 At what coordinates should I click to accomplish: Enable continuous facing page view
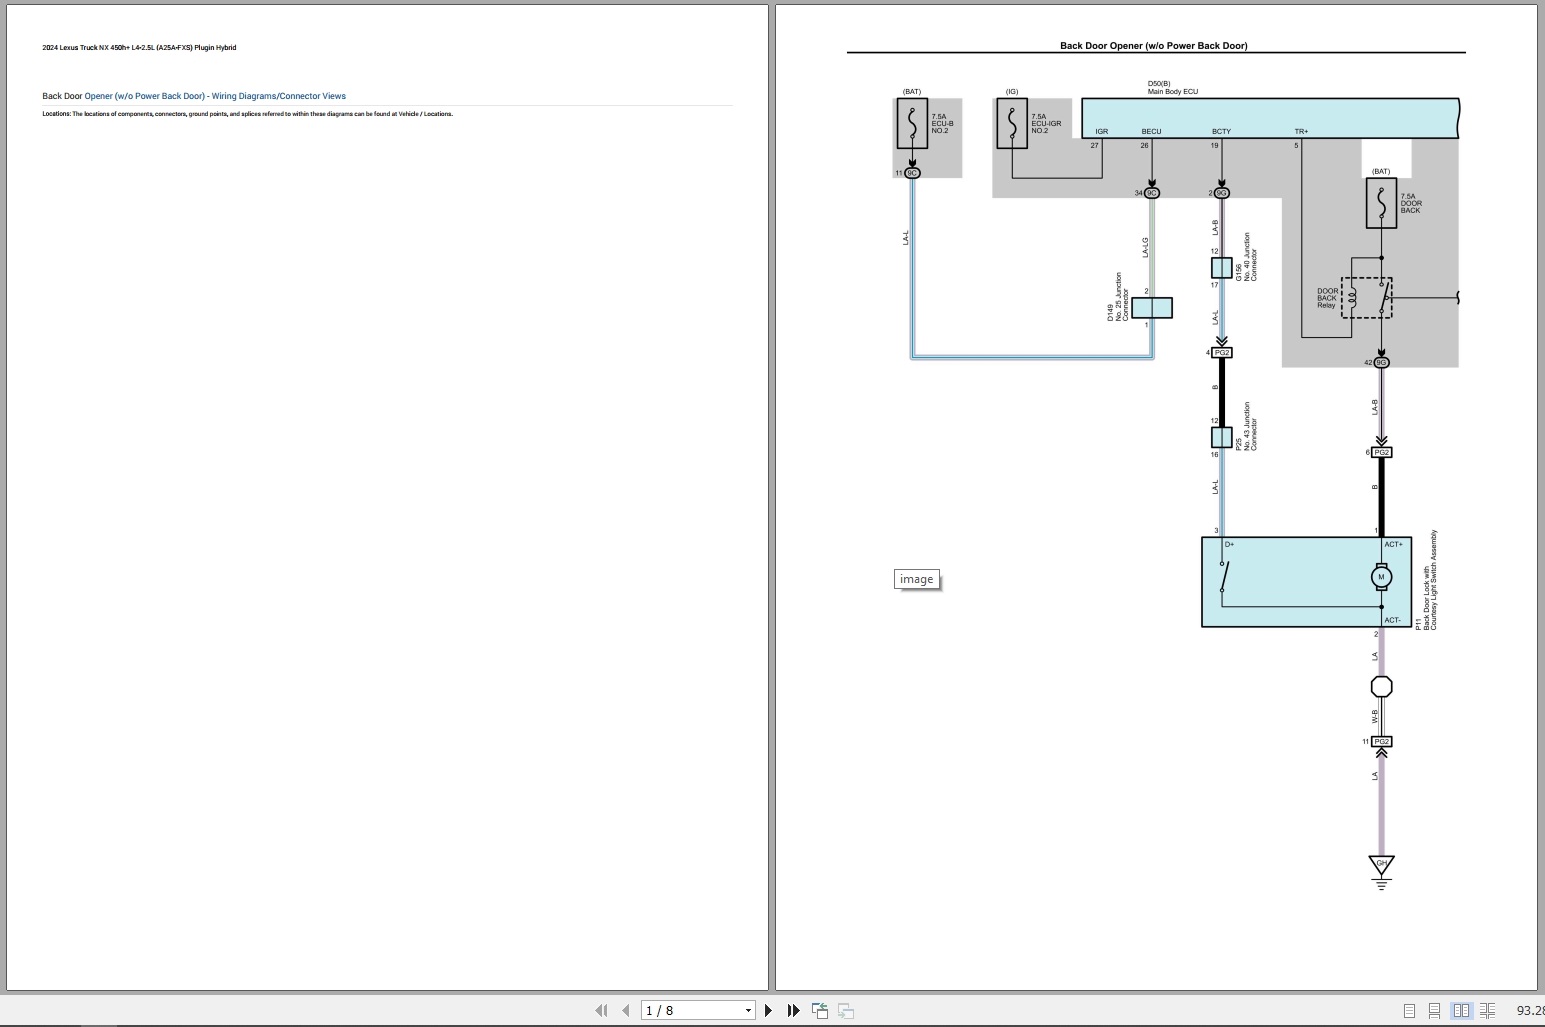point(1487,1011)
